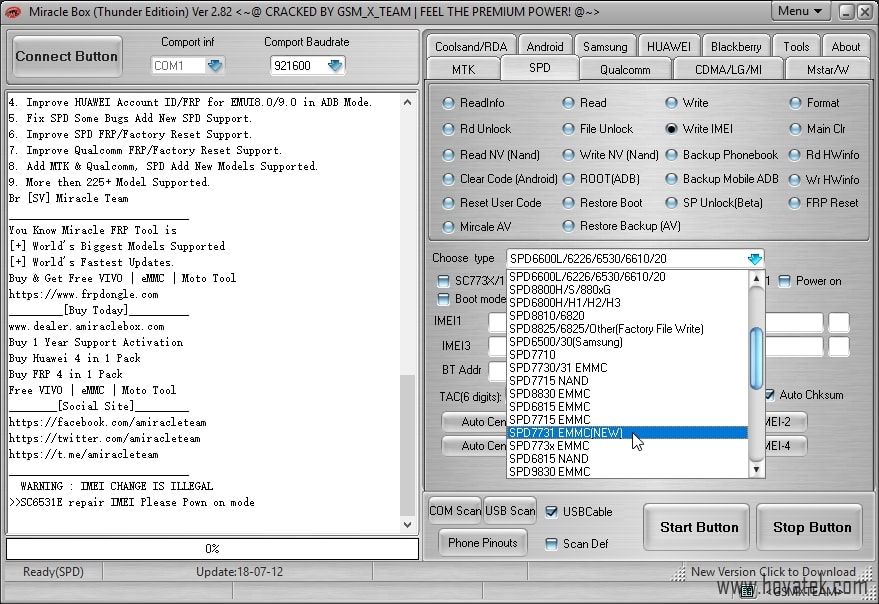This screenshot has width=879, height=604.
Task: Click the Miracle Box app logo icon
Action: (x=12, y=11)
